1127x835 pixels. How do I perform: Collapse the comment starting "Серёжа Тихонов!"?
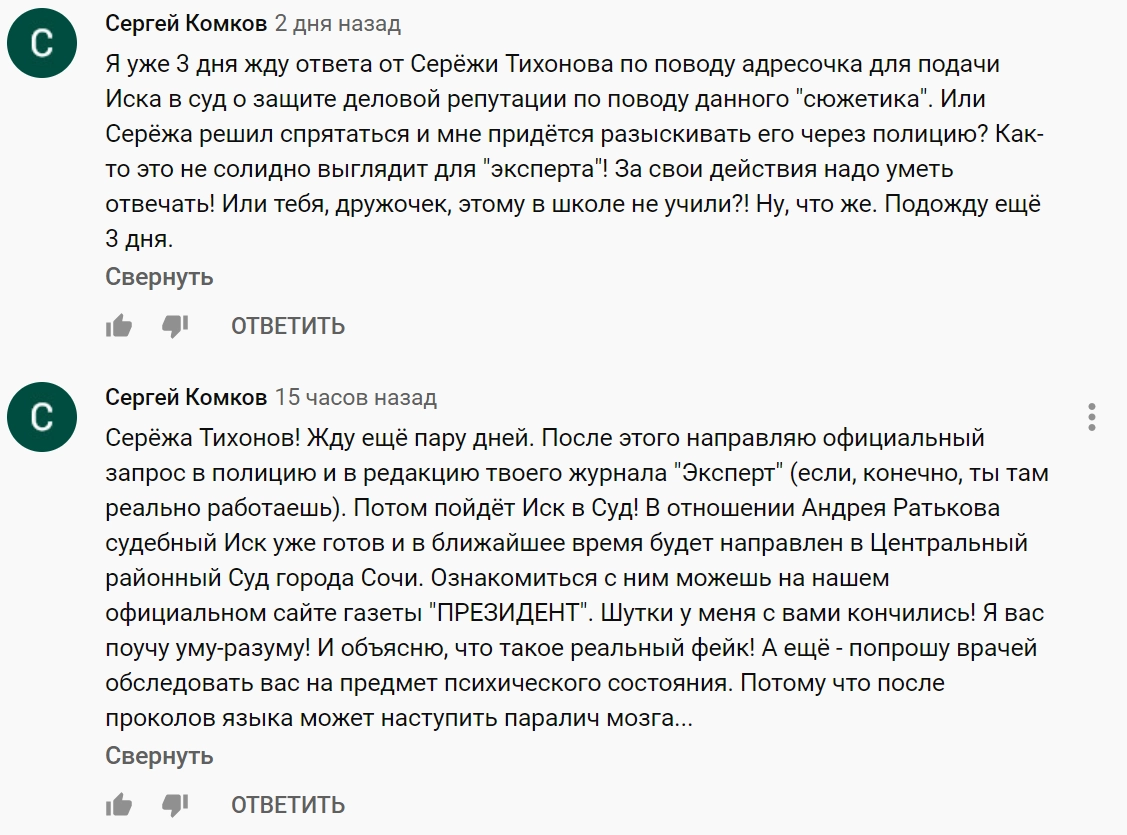(x=160, y=756)
